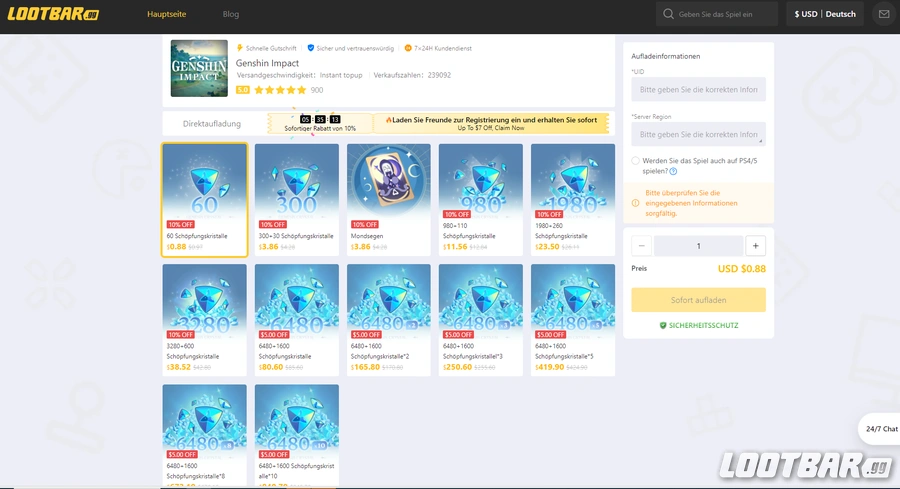Viewport: 900px width, 489px height.
Task: Open the Blog menu item
Action: 231,15
